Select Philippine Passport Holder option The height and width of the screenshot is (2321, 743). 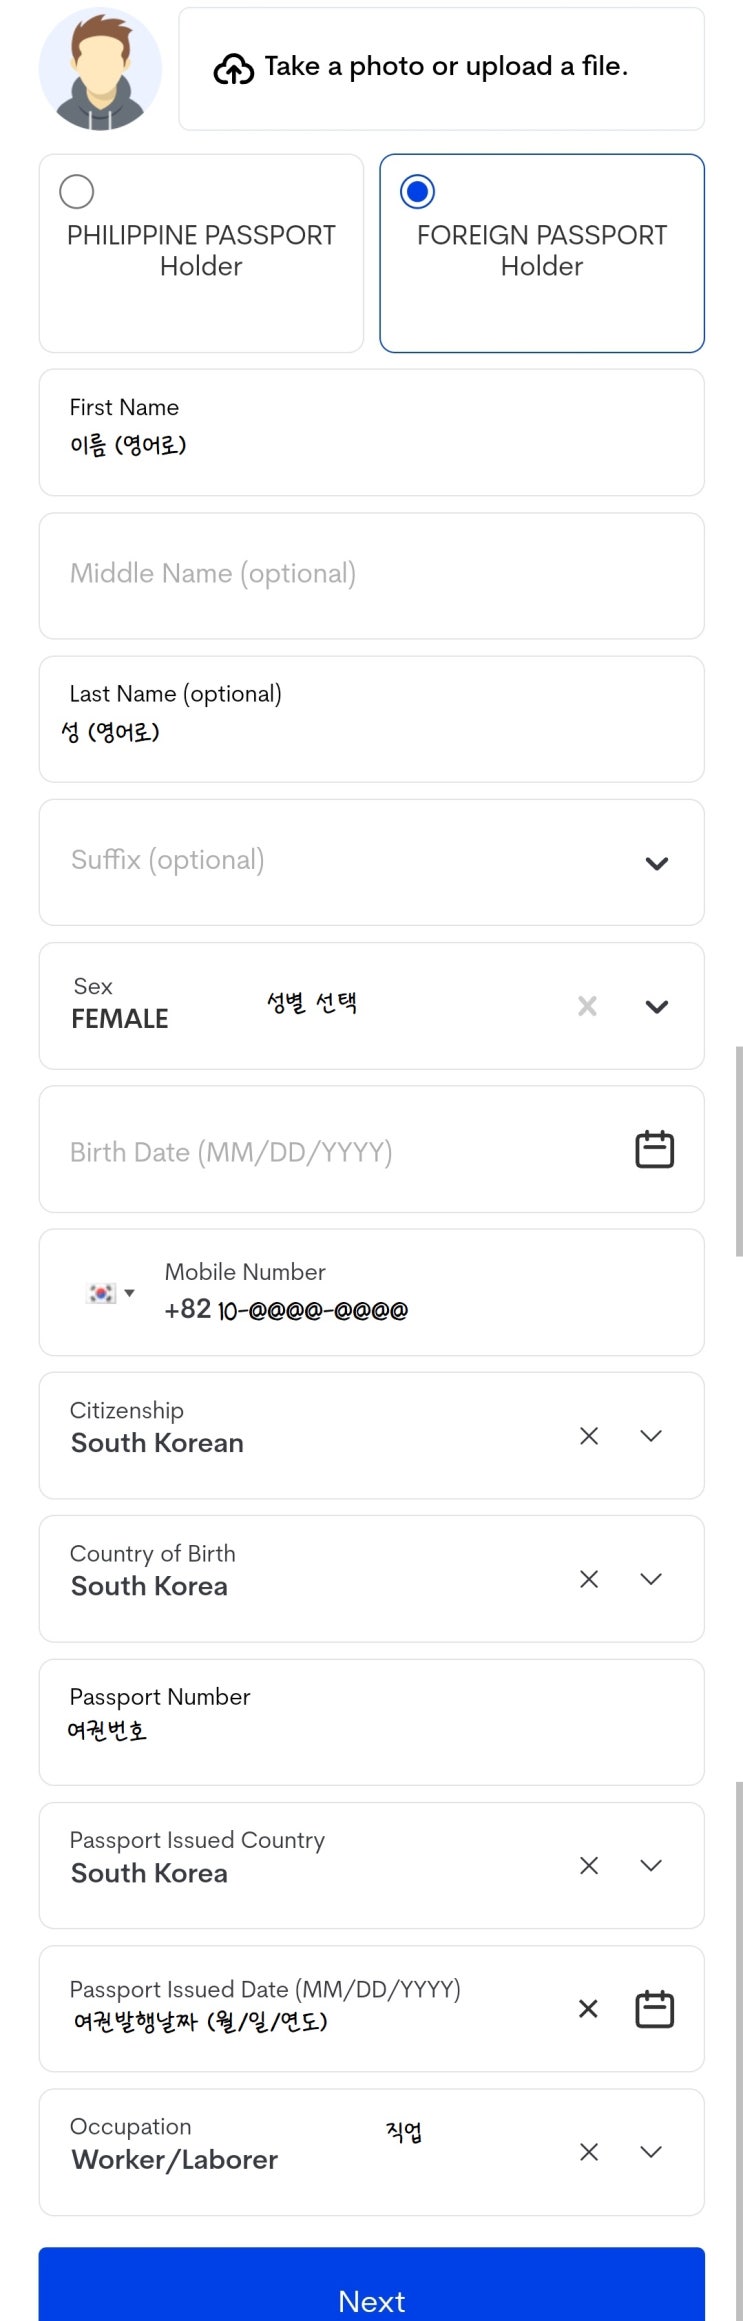click(77, 191)
